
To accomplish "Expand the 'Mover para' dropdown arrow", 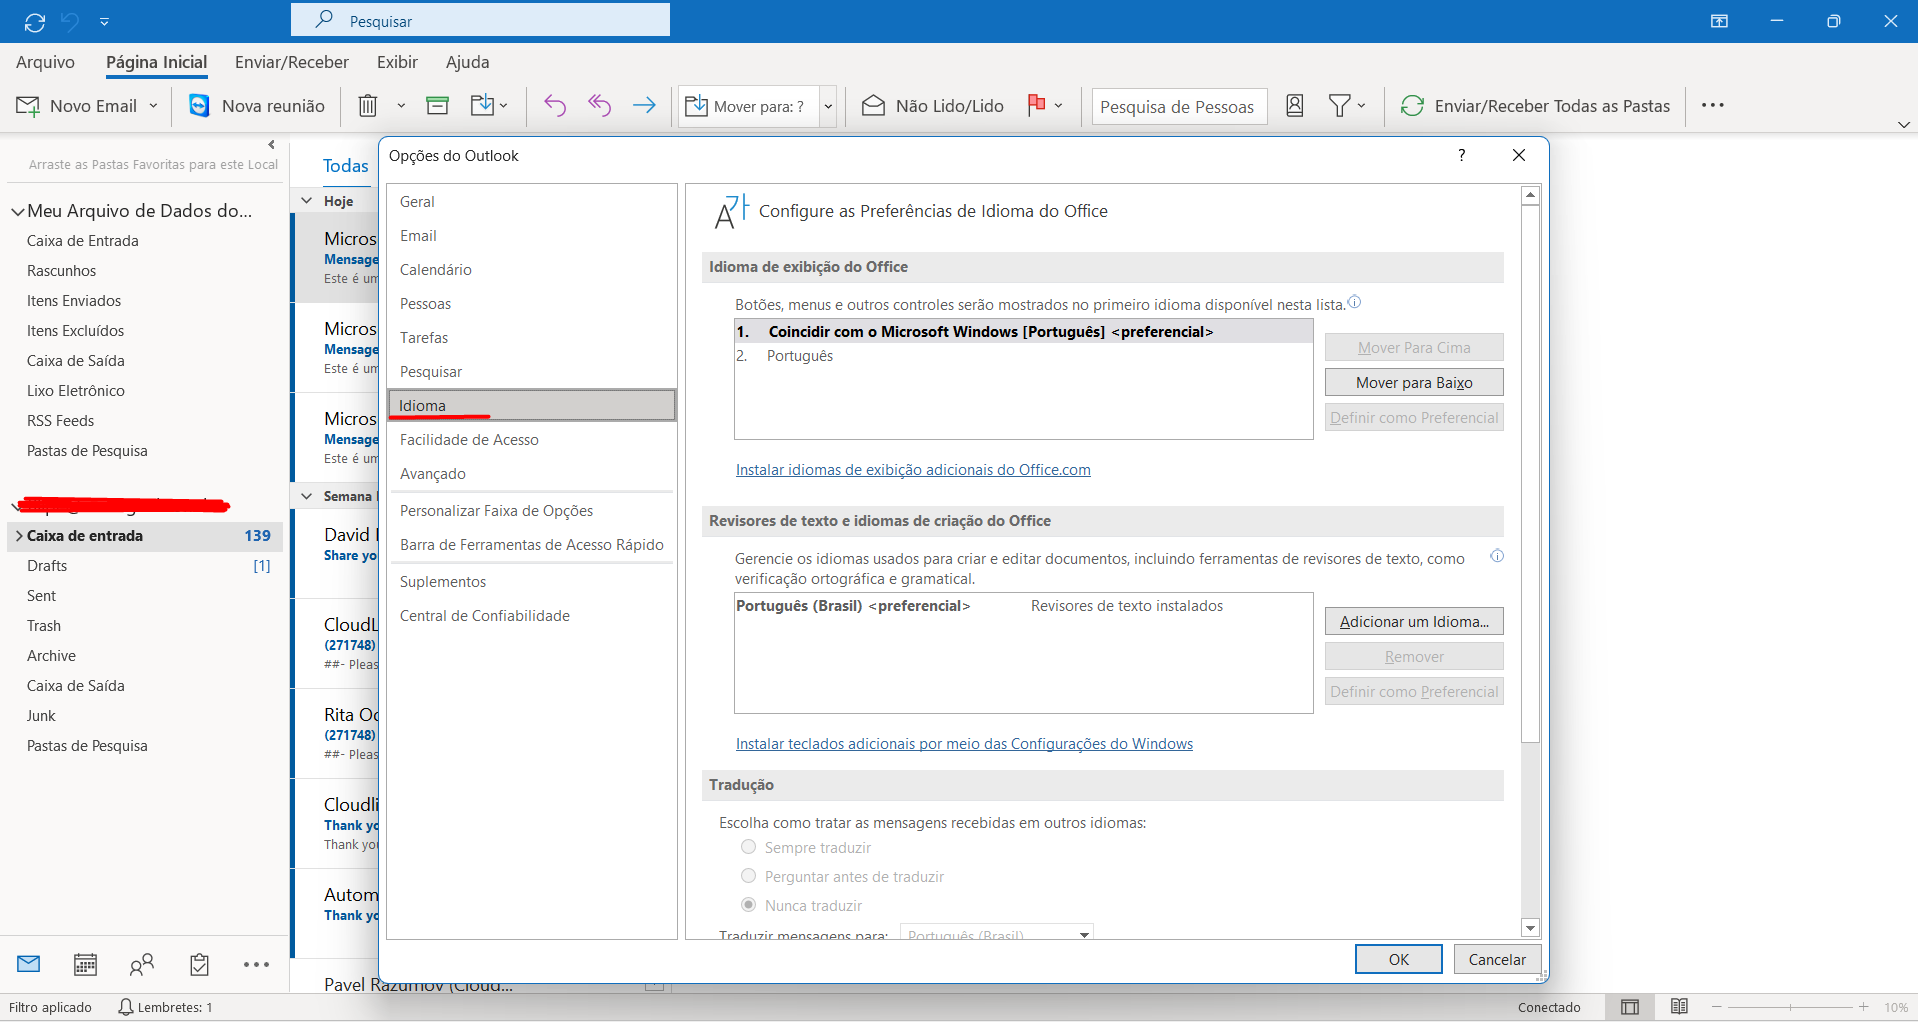I will [828, 106].
